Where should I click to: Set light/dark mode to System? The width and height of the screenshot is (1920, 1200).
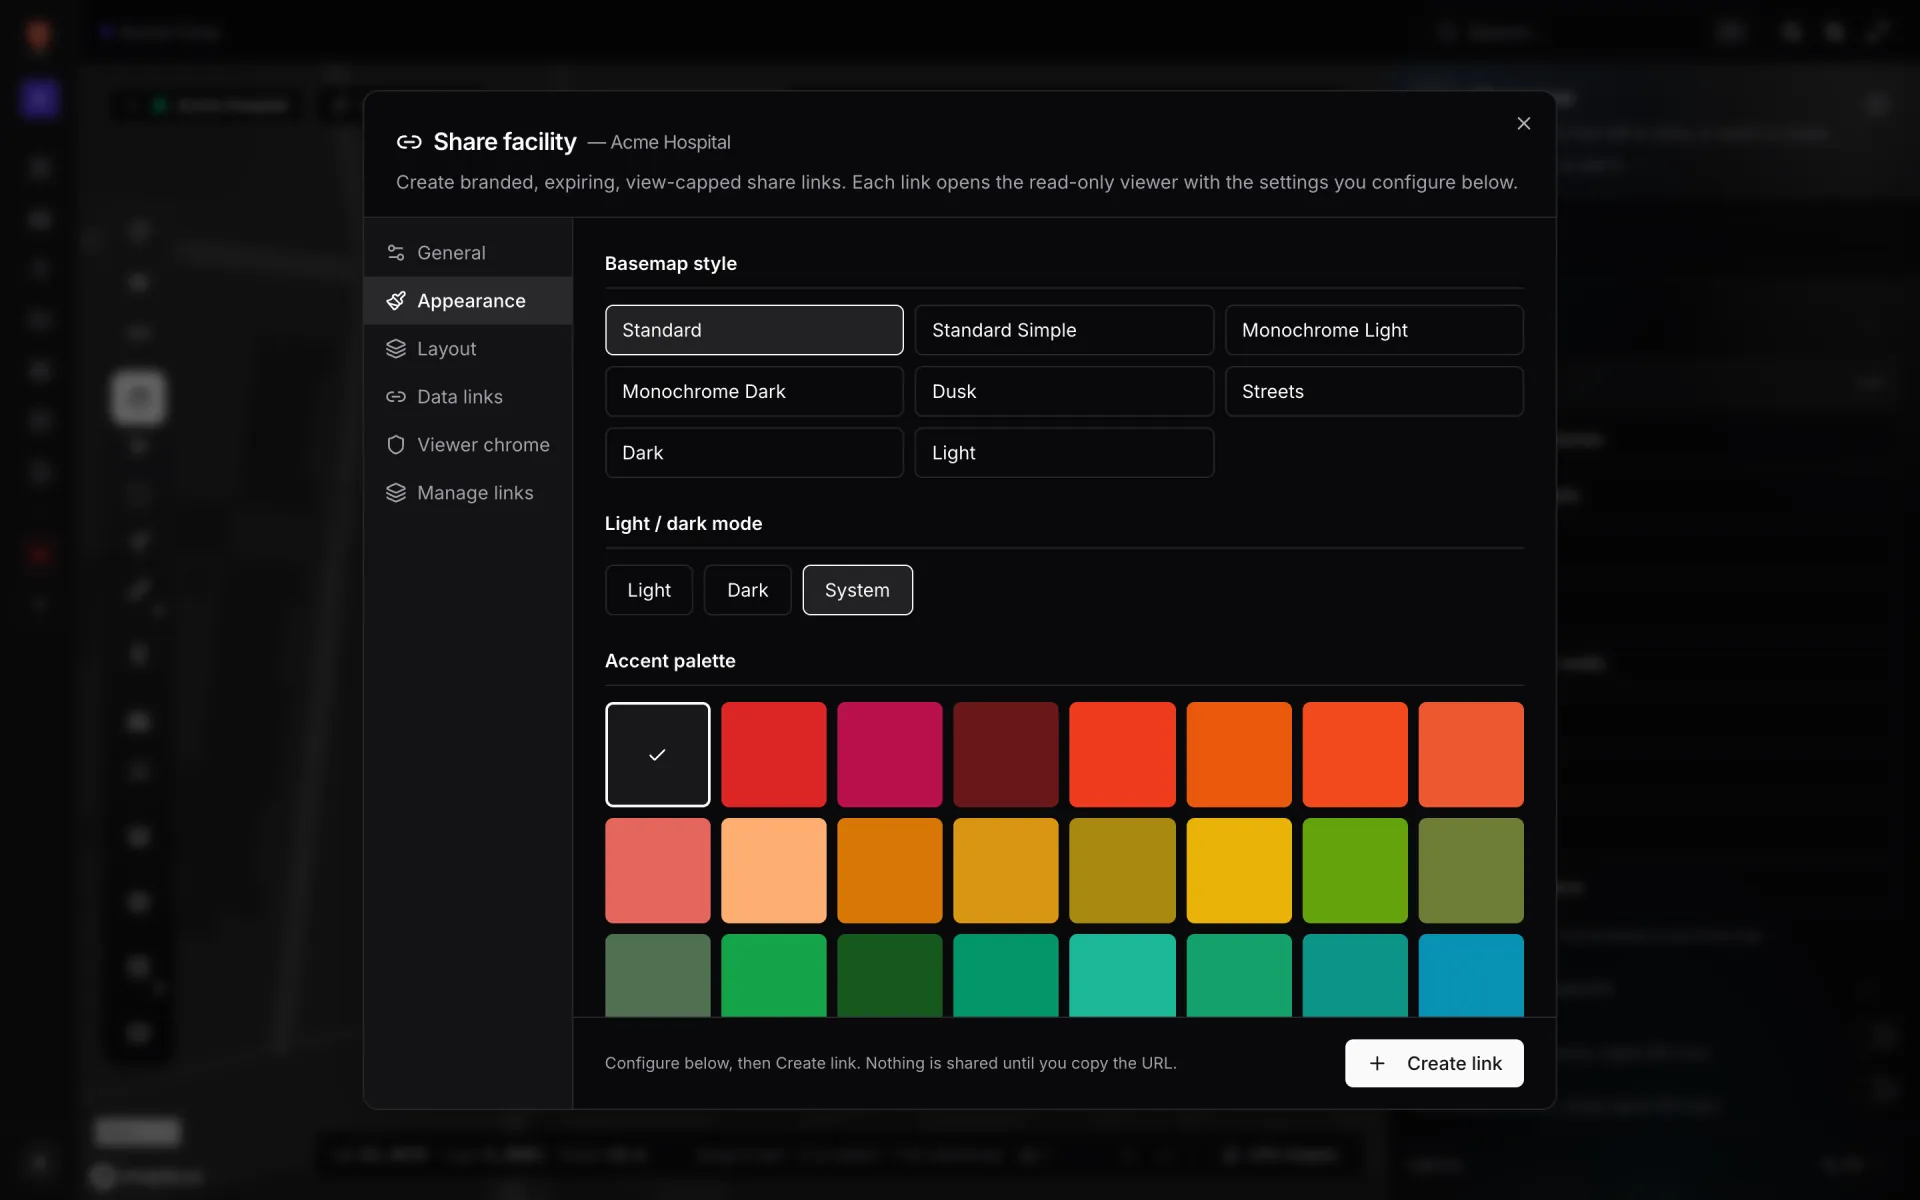click(858, 590)
